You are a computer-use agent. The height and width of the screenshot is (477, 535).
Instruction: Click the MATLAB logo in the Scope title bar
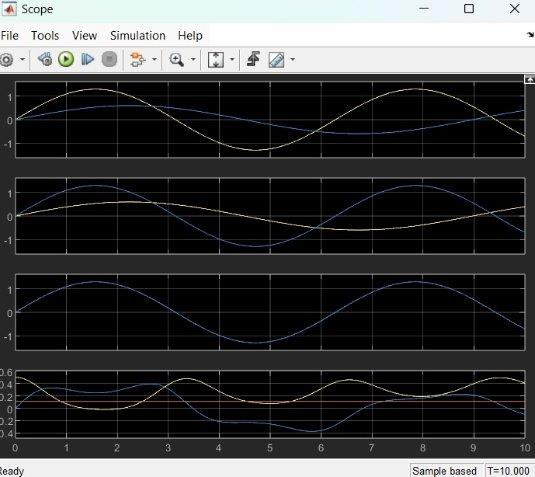(9, 9)
